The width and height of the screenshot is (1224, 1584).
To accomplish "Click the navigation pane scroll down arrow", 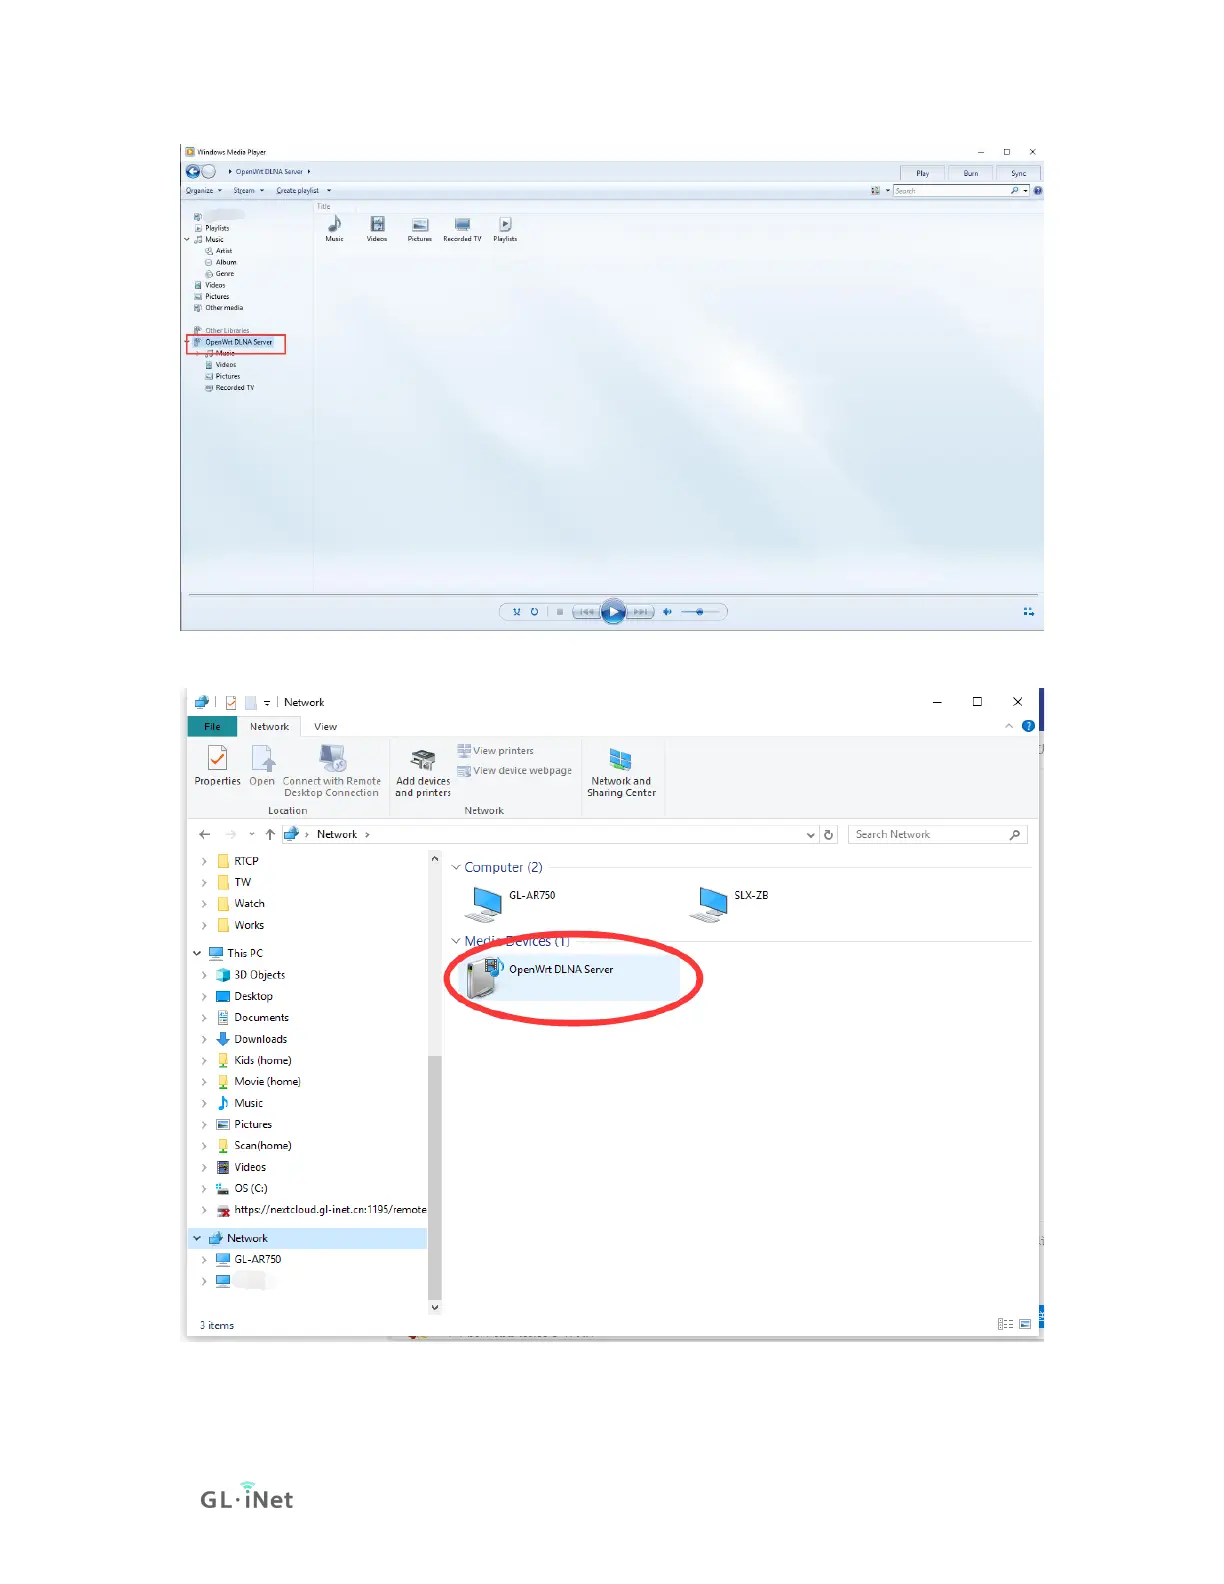I will click(x=434, y=1307).
